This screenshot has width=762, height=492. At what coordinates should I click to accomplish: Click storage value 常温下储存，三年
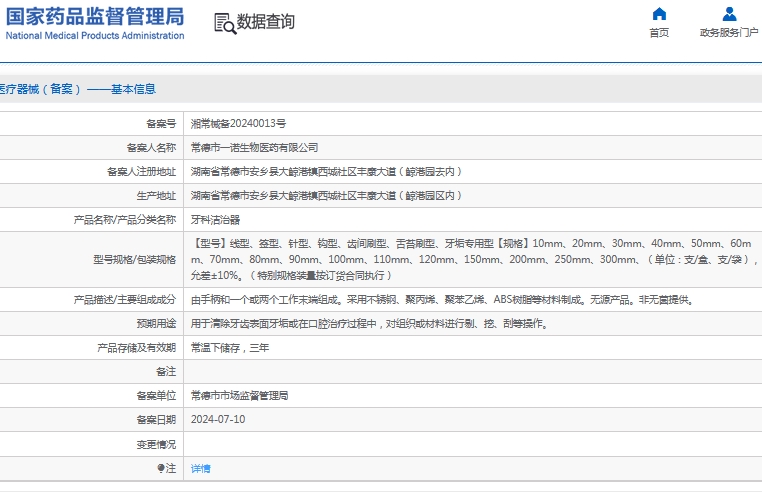click(x=229, y=348)
